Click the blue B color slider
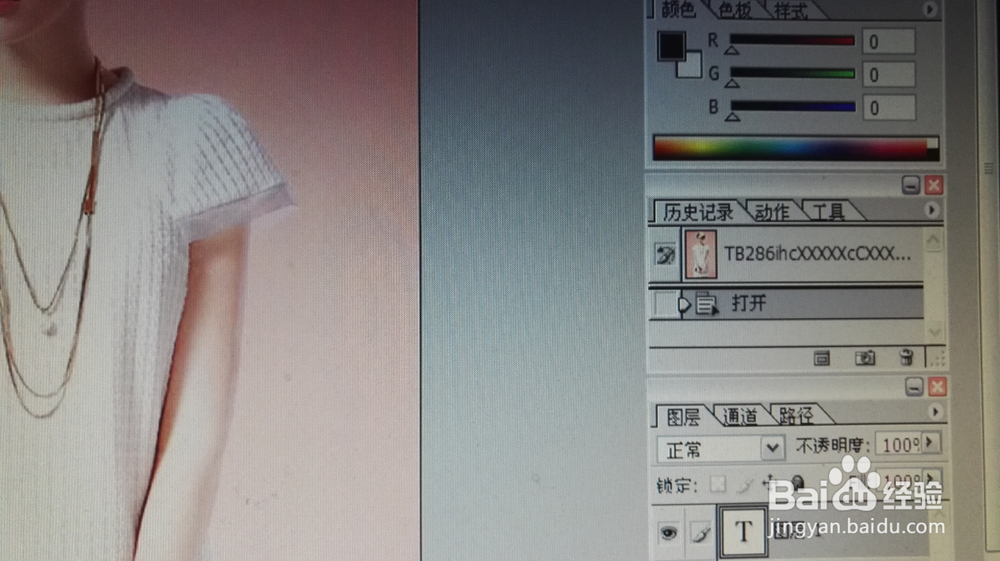The image size is (1000, 561). click(792, 106)
